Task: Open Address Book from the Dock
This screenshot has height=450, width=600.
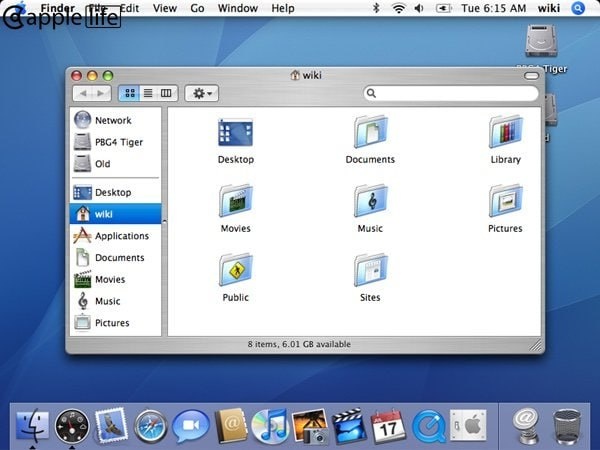Action: point(231,426)
